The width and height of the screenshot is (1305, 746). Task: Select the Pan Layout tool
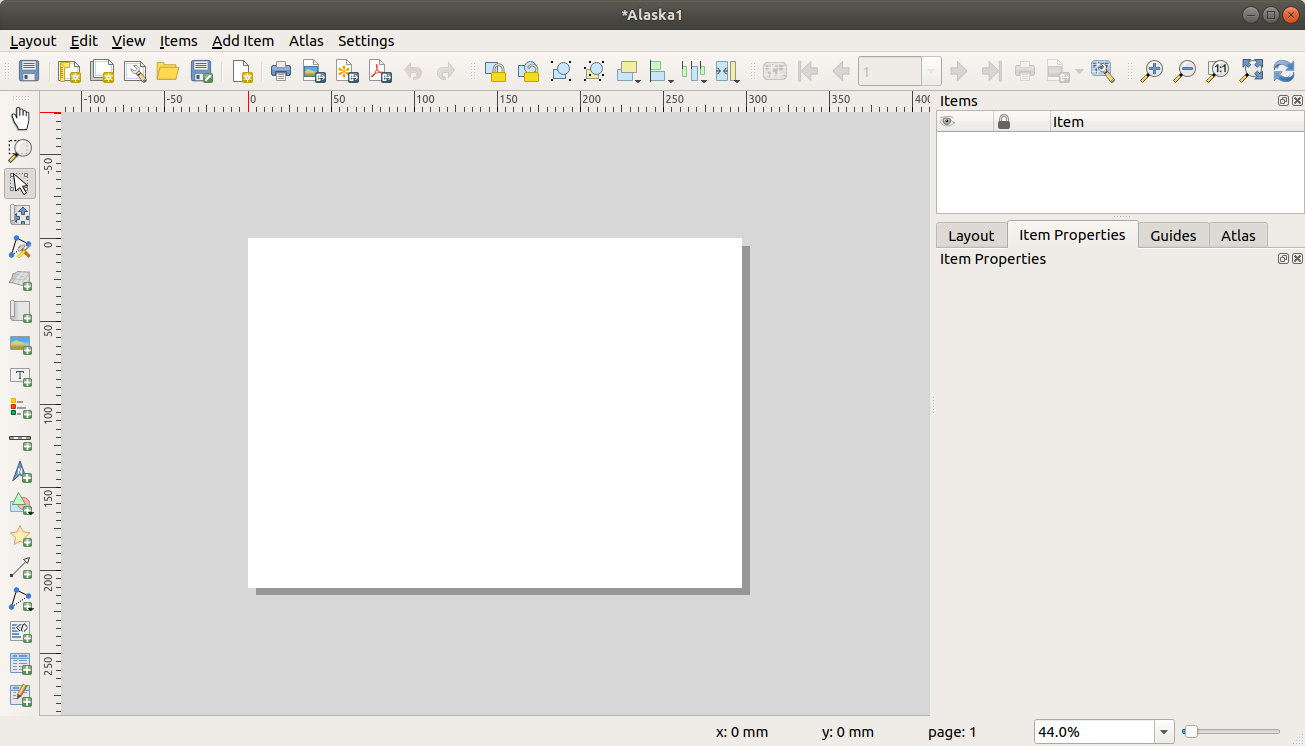pos(20,118)
